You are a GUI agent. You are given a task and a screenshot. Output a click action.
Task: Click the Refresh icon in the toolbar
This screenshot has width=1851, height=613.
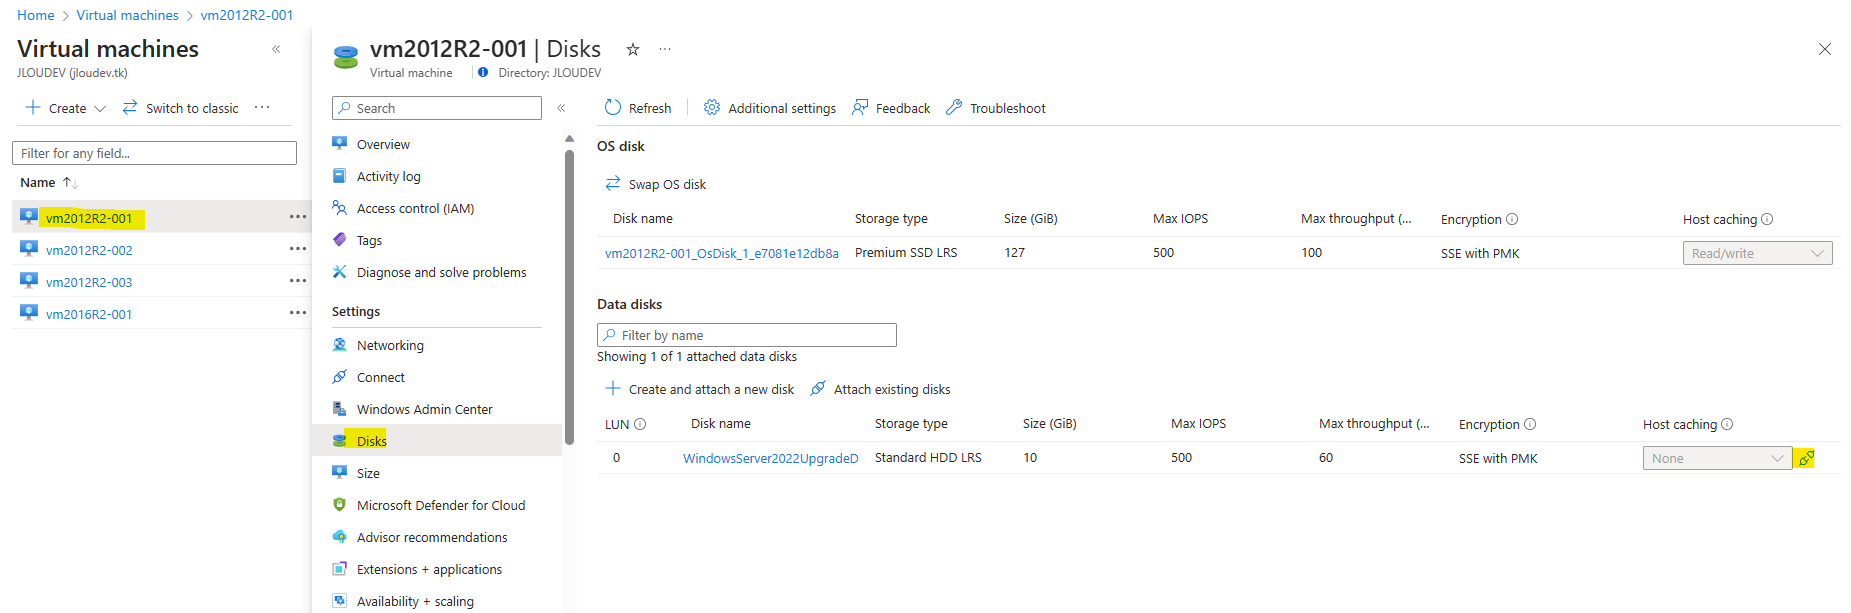tap(613, 108)
